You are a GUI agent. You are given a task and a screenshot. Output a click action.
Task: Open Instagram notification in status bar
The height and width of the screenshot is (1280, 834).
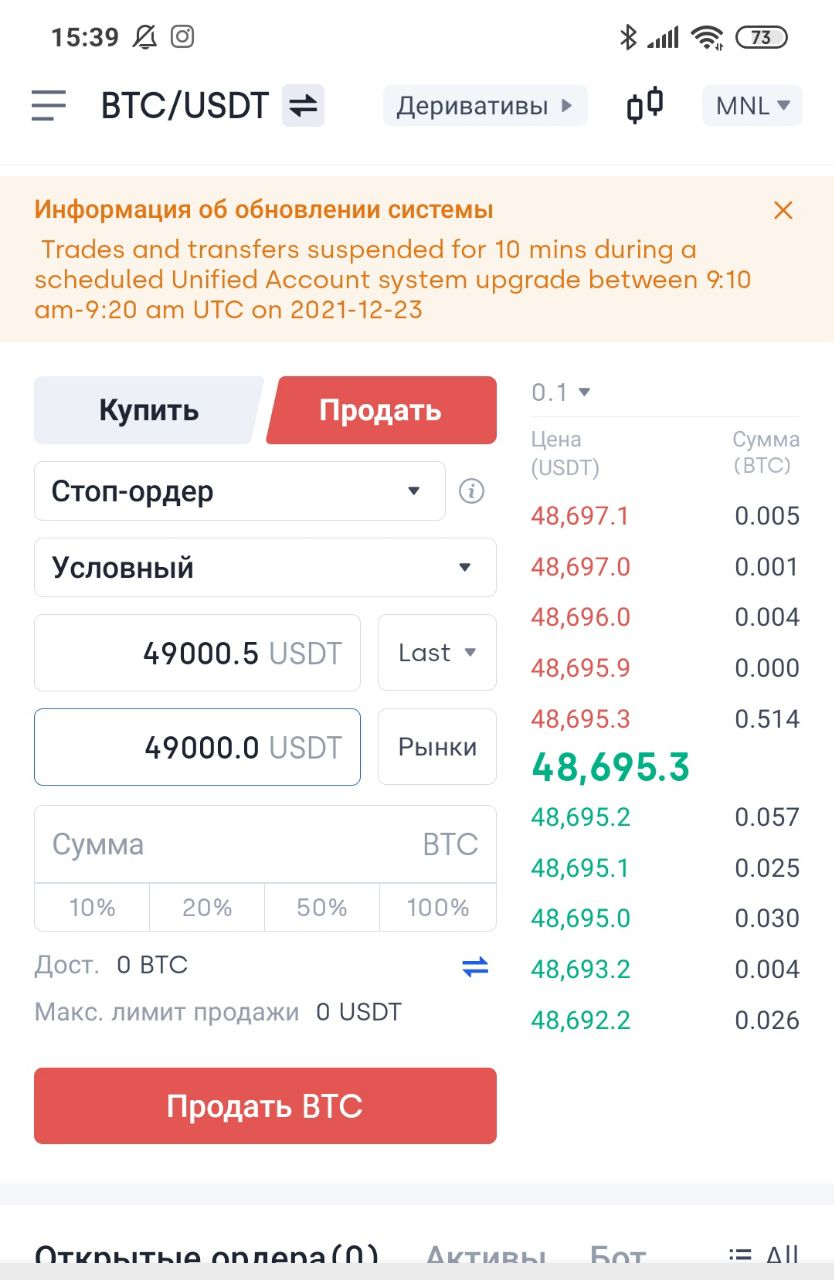point(182,38)
